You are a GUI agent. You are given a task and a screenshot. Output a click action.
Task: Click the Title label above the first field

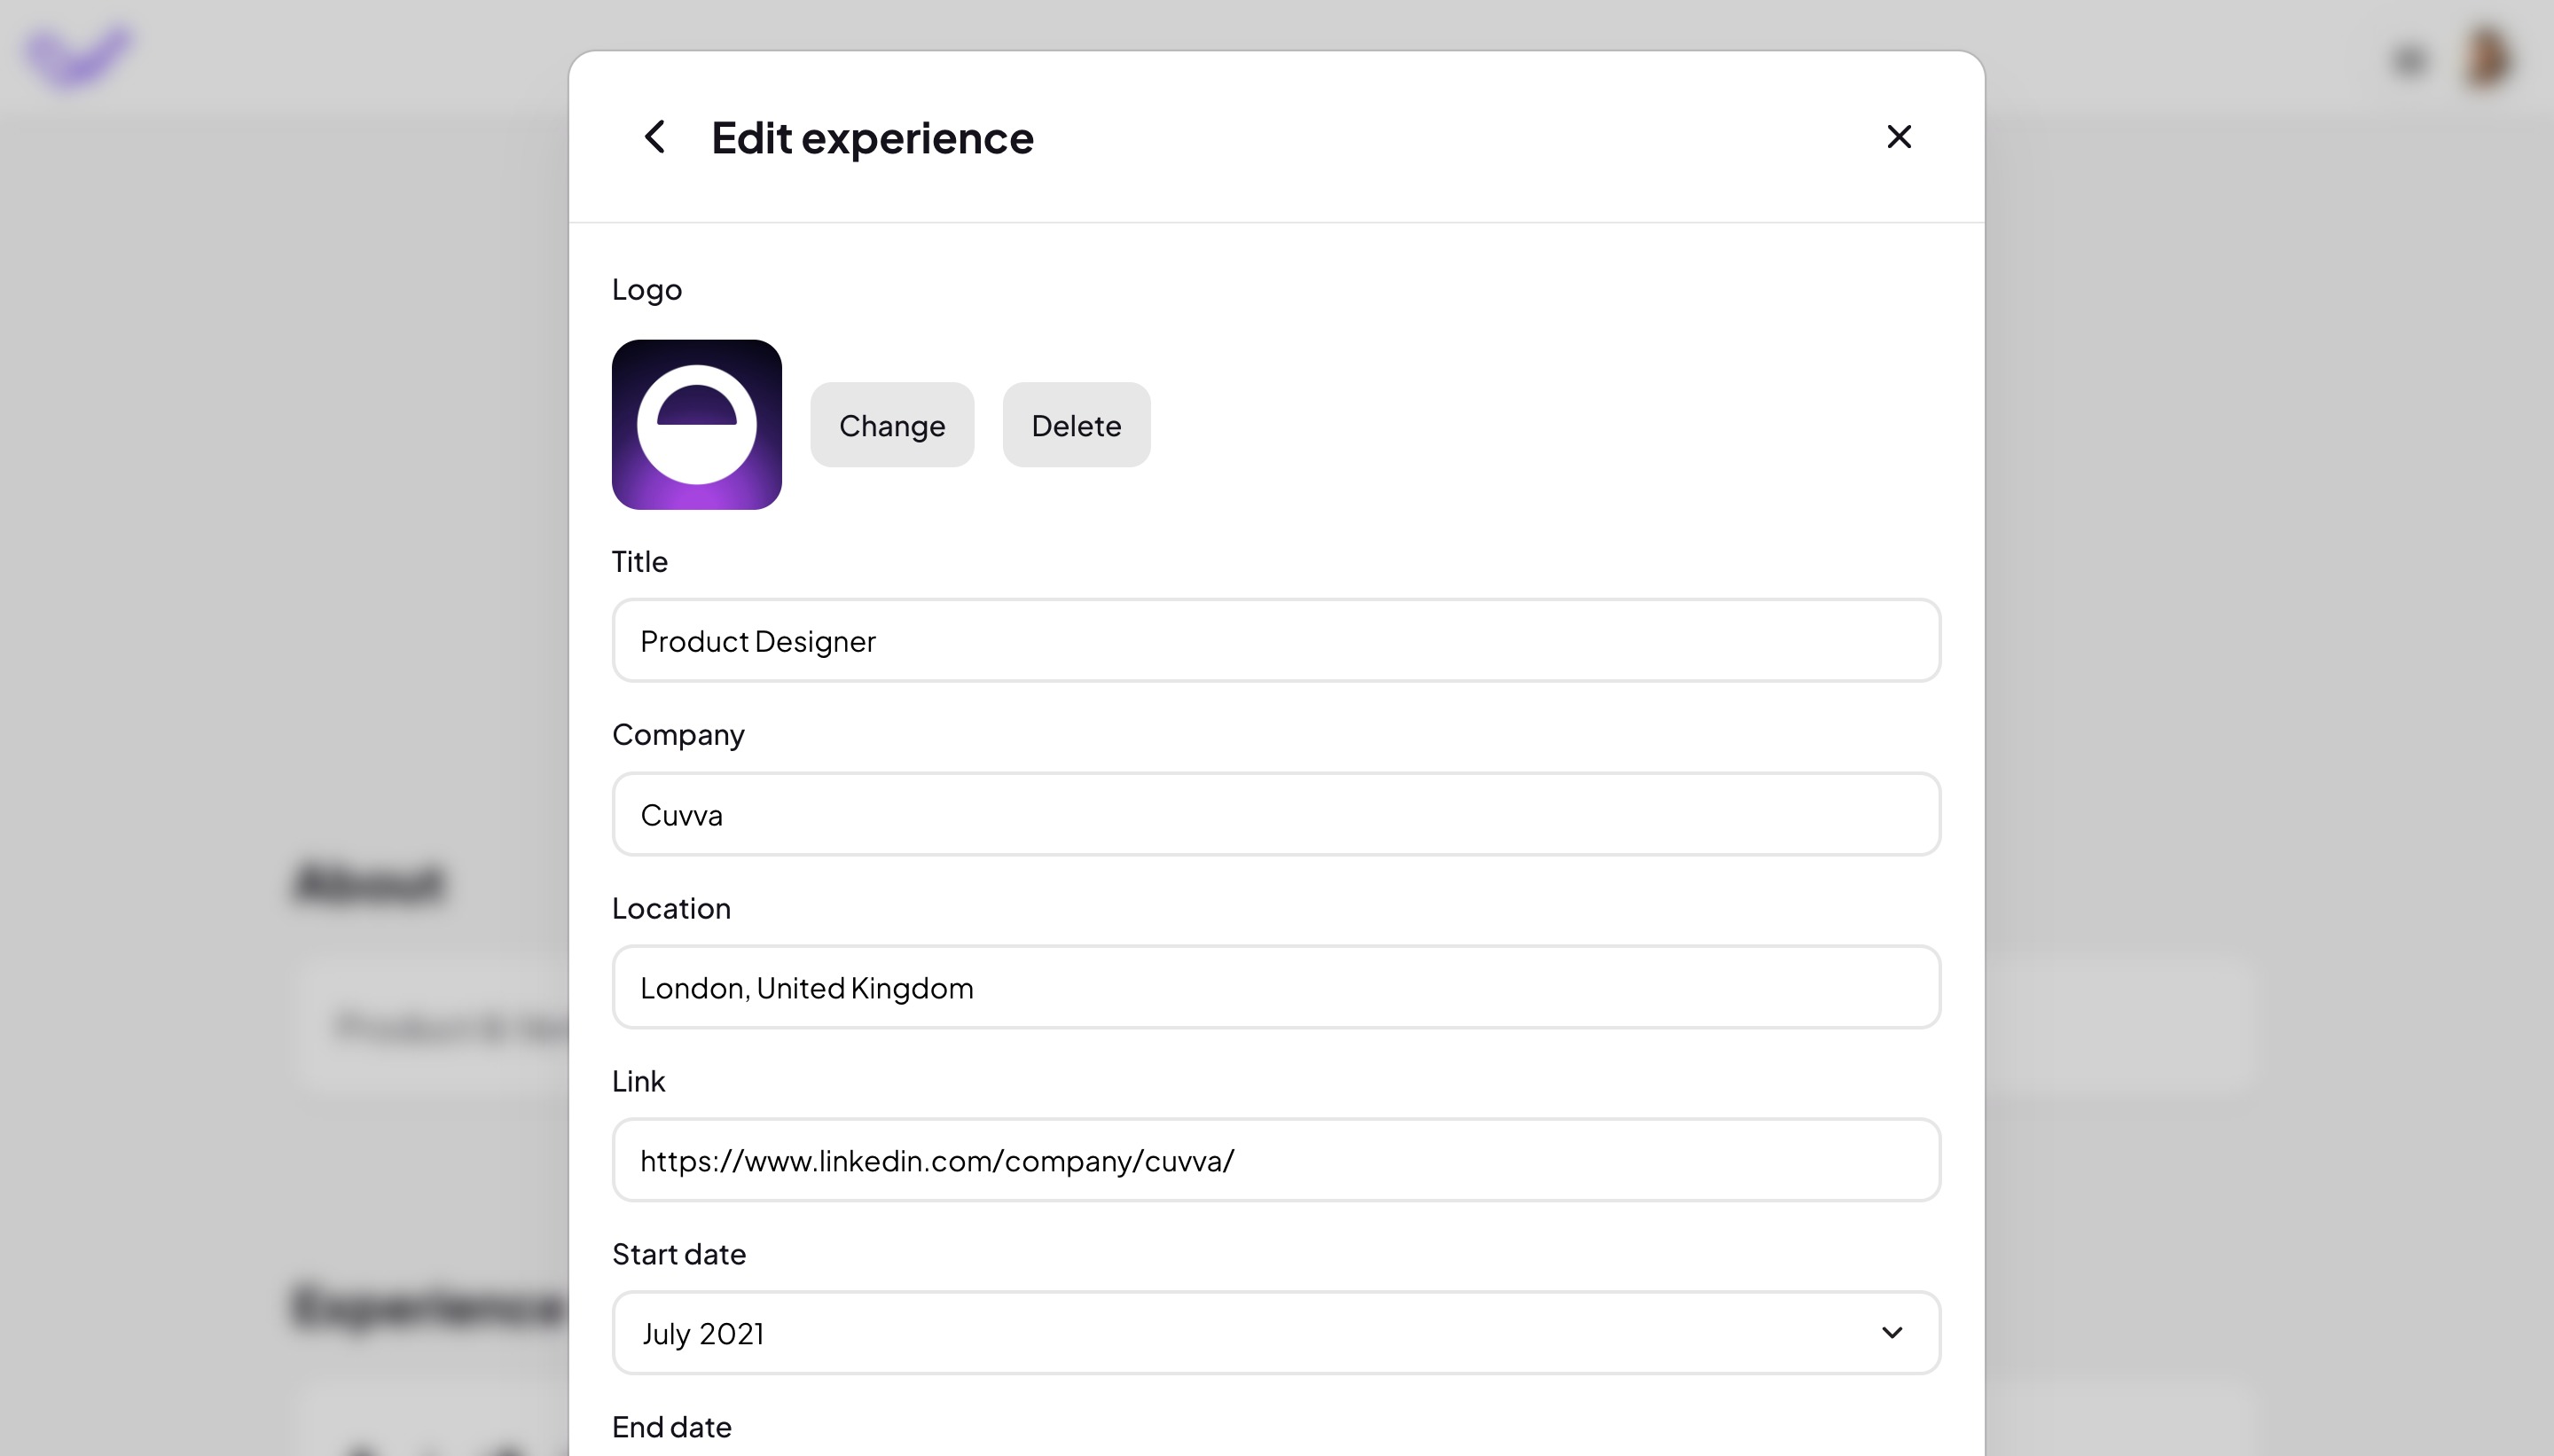[x=639, y=561]
